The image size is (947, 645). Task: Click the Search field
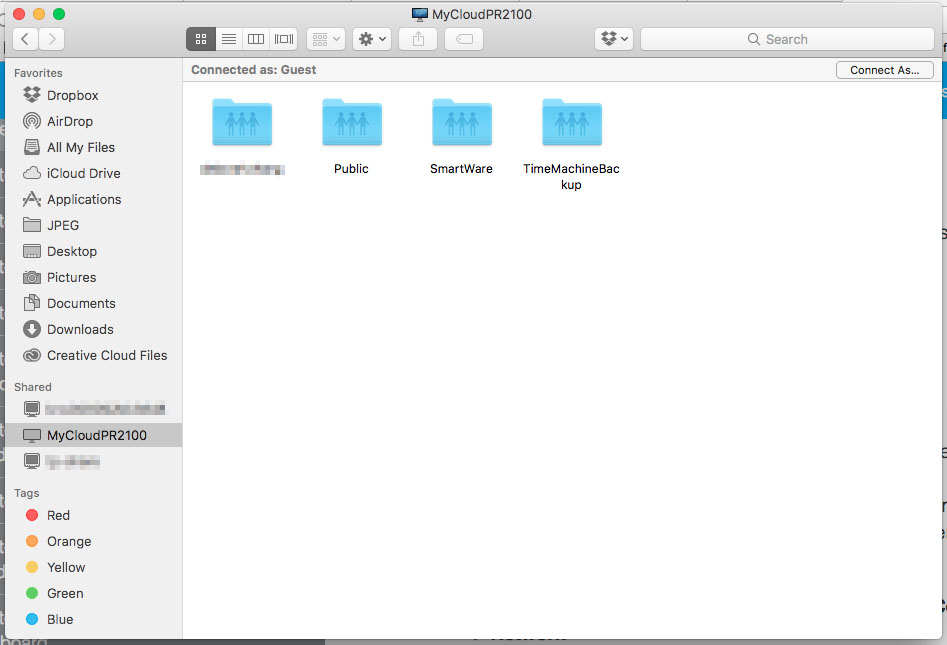[x=788, y=39]
